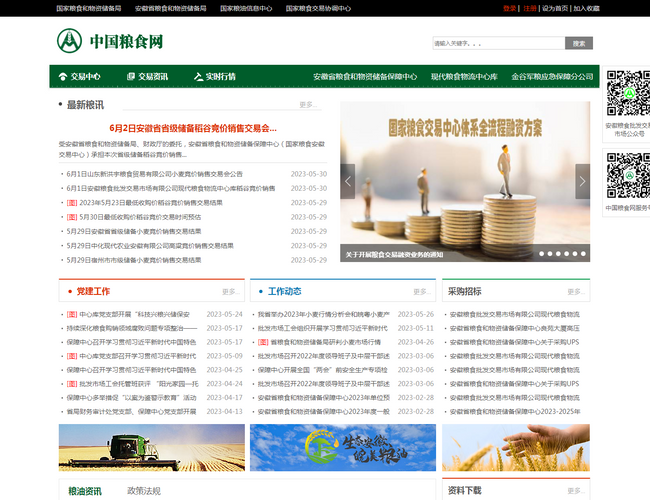The image size is (650, 500).
Task: Click the 中国粮食网服务号 QR code
Action: [628, 175]
